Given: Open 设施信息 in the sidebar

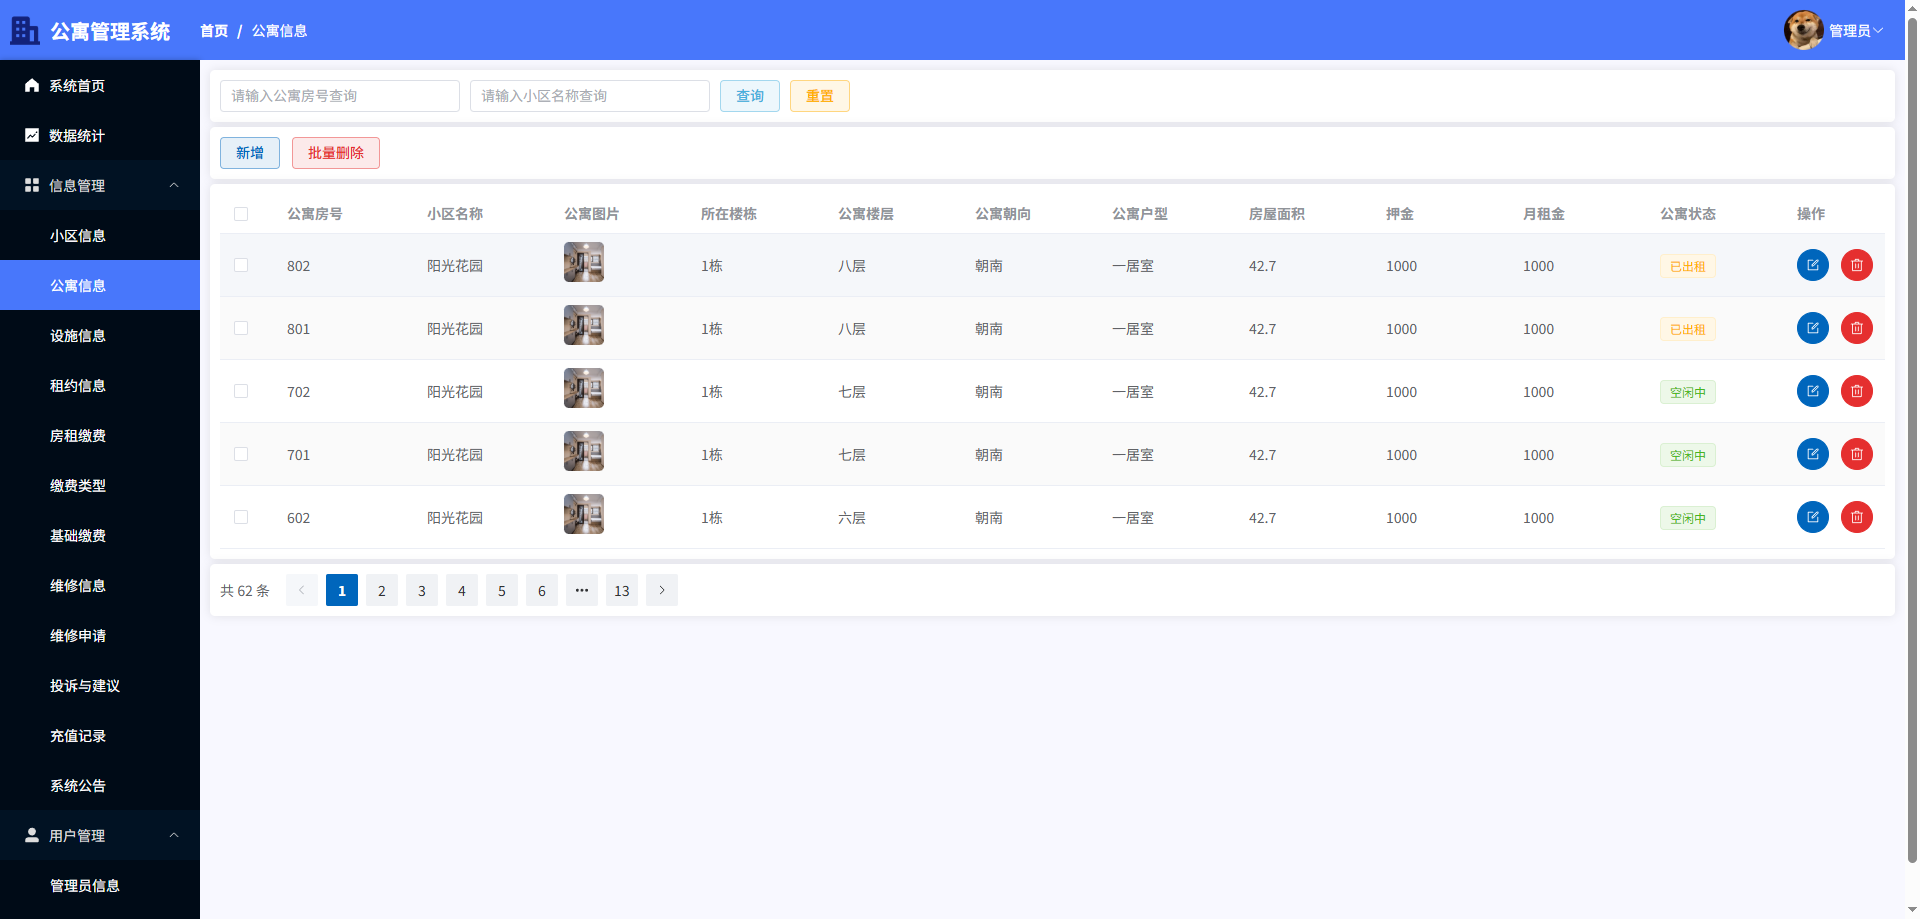Looking at the screenshot, I should pyautogui.click(x=100, y=335).
